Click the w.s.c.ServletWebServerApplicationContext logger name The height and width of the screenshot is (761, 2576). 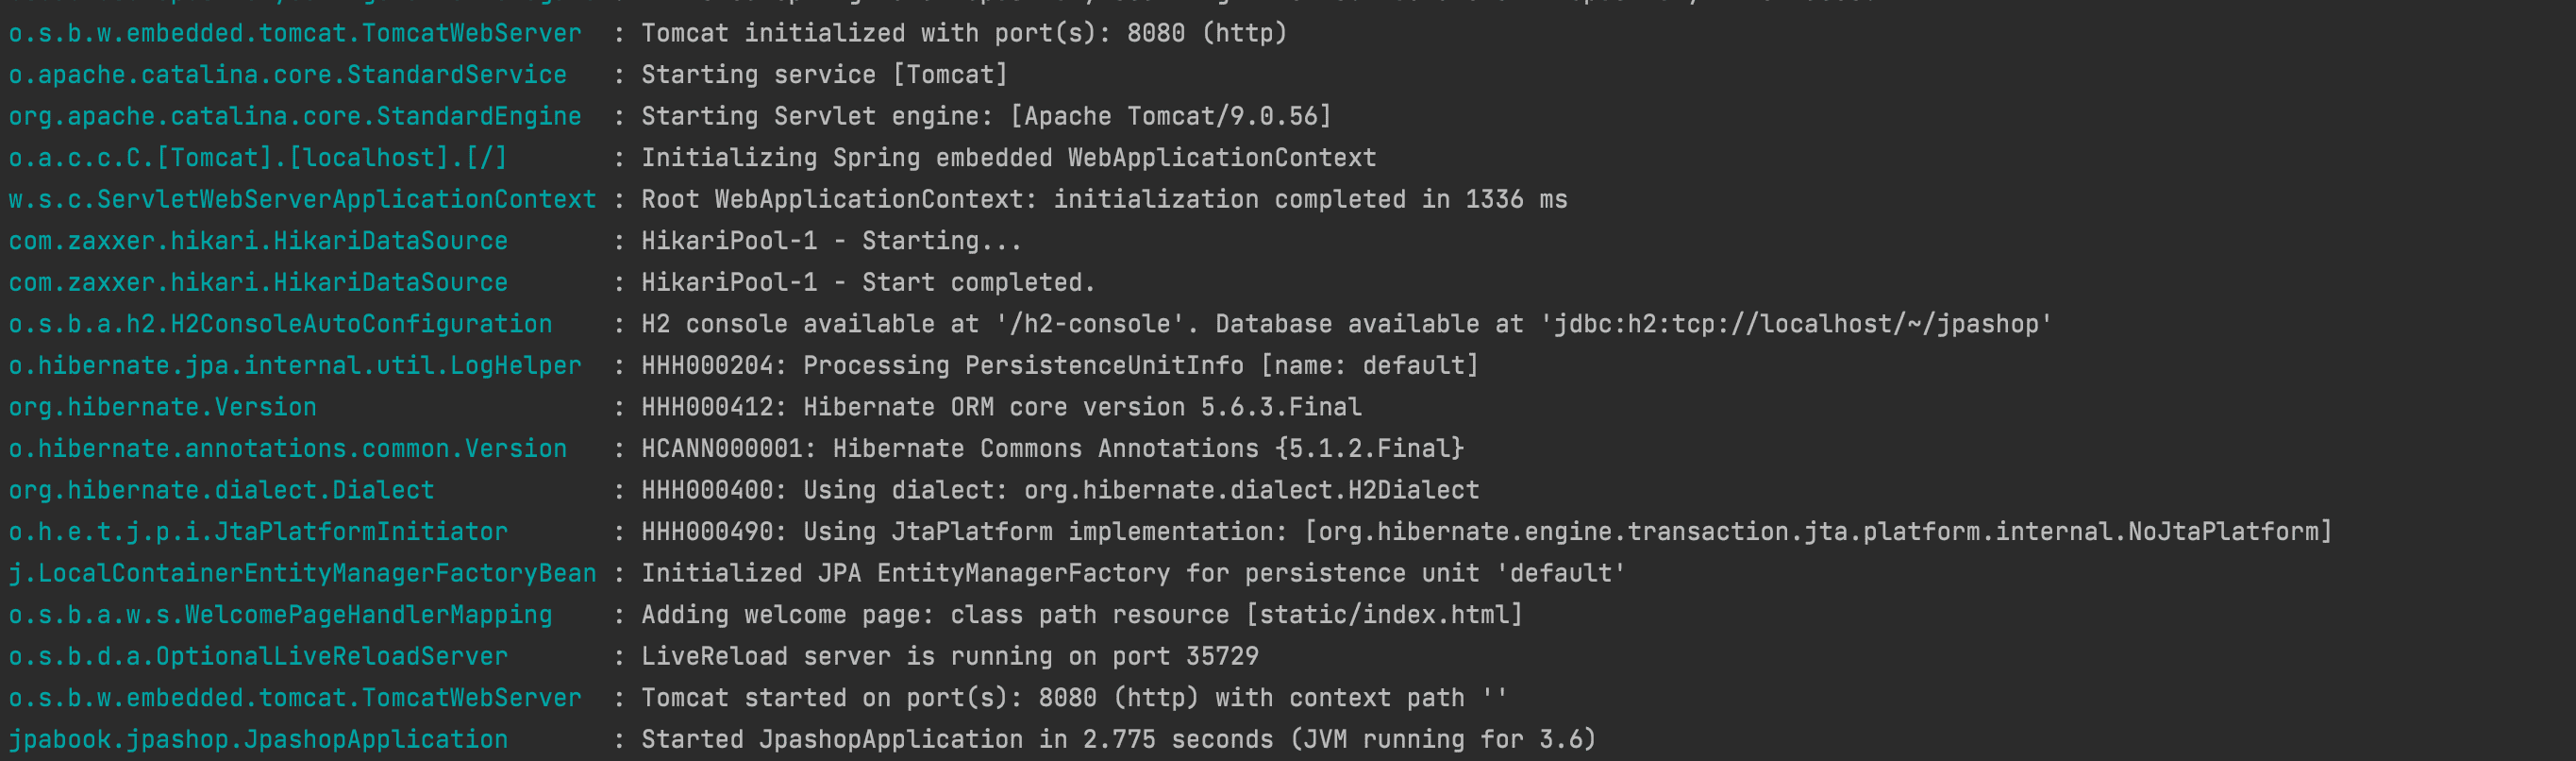302,199
